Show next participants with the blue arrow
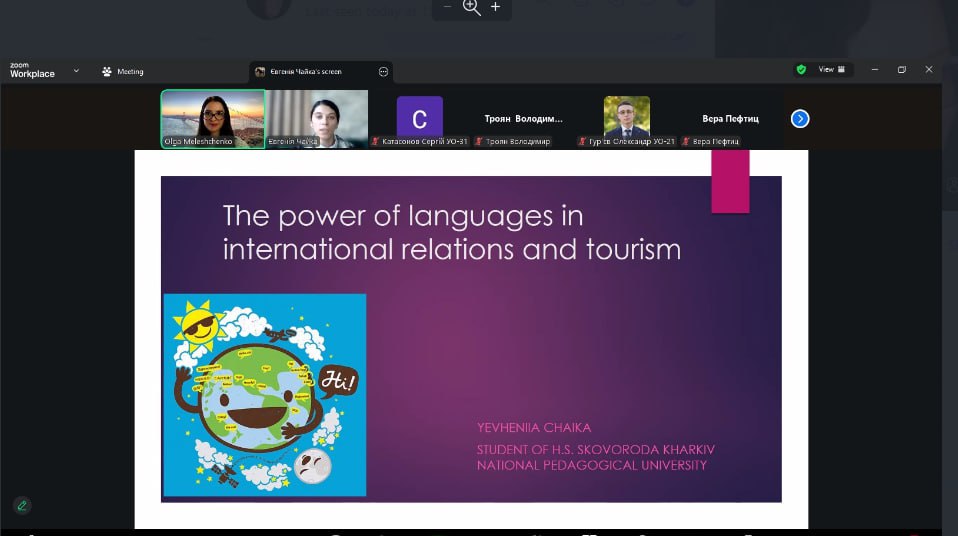The width and height of the screenshot is (958, 536). coord(800,119)
